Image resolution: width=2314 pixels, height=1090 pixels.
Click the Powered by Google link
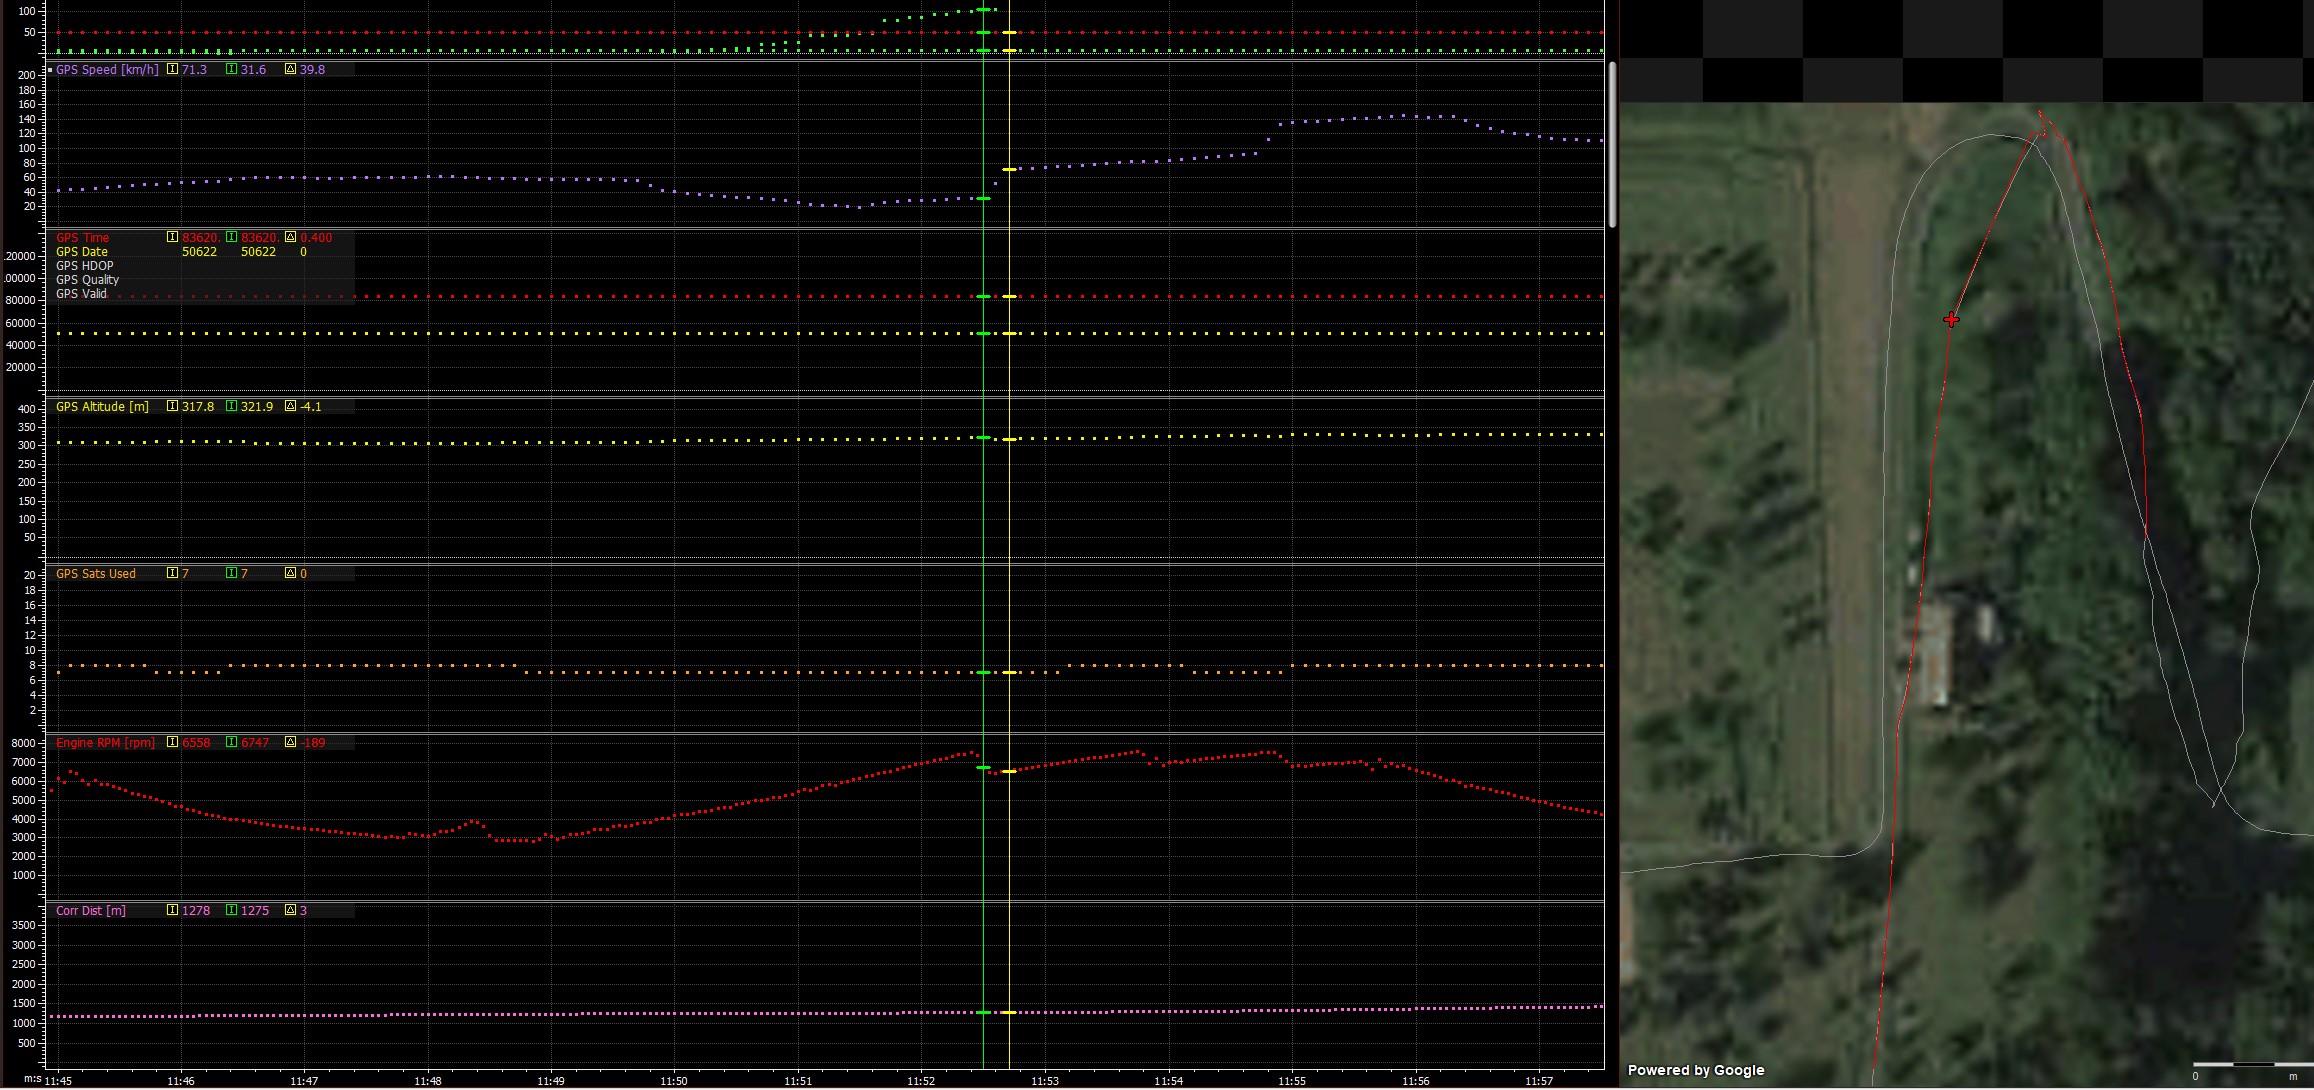click(1696, 1070)
